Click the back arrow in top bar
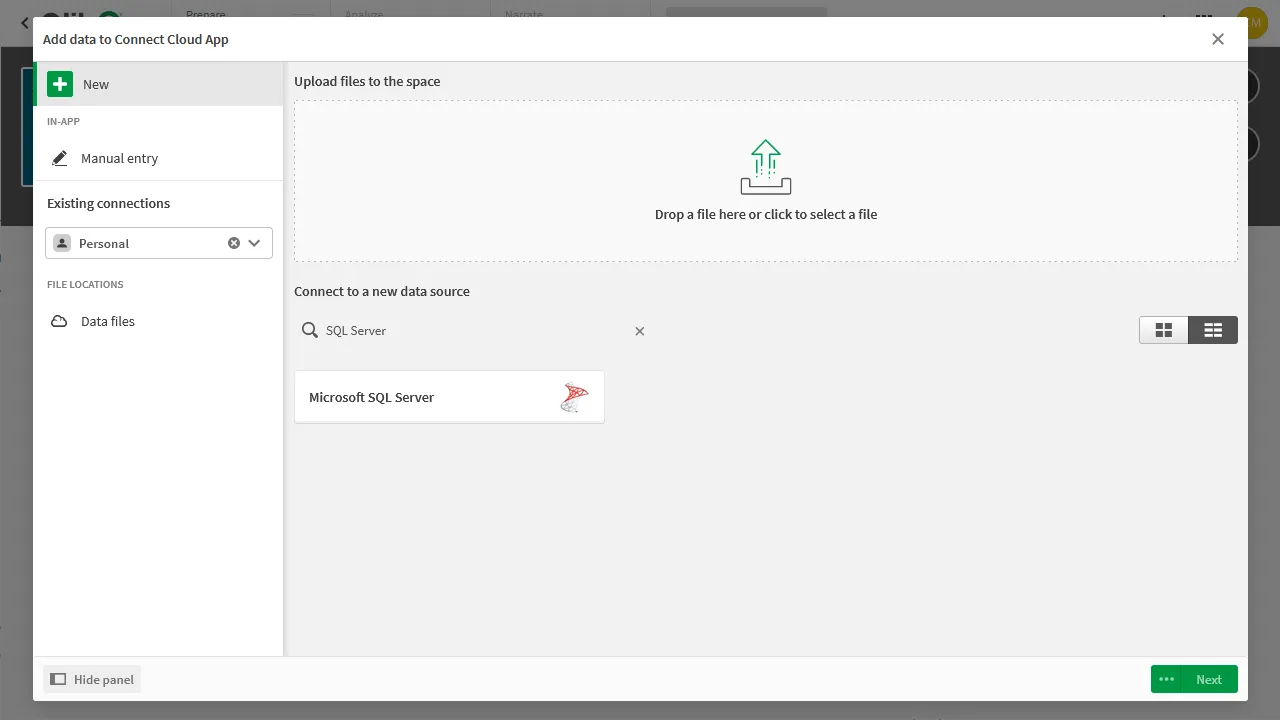 click(x=24, y=22)
